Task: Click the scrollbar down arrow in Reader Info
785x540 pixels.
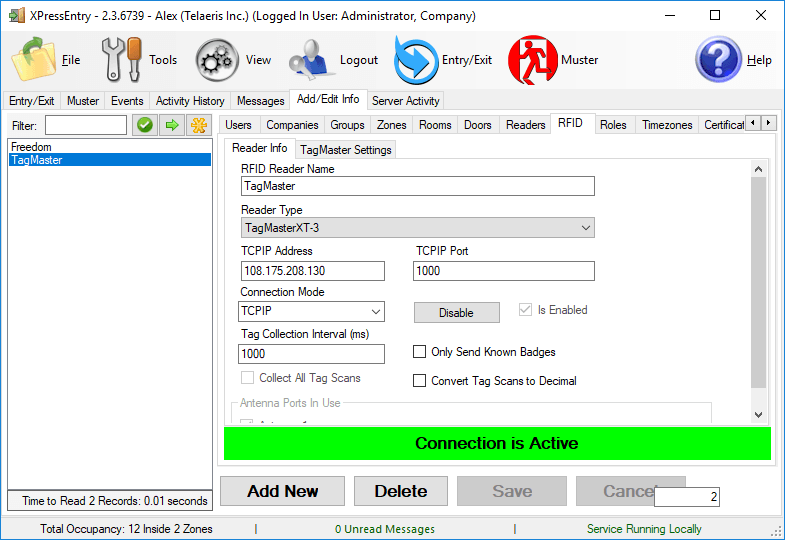Action: (758, 415)
